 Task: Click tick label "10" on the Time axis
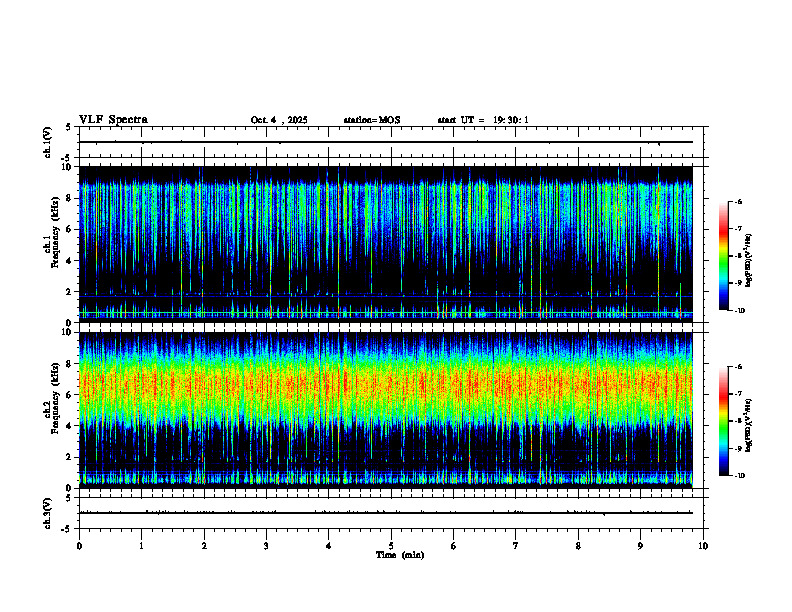[703, 546]
